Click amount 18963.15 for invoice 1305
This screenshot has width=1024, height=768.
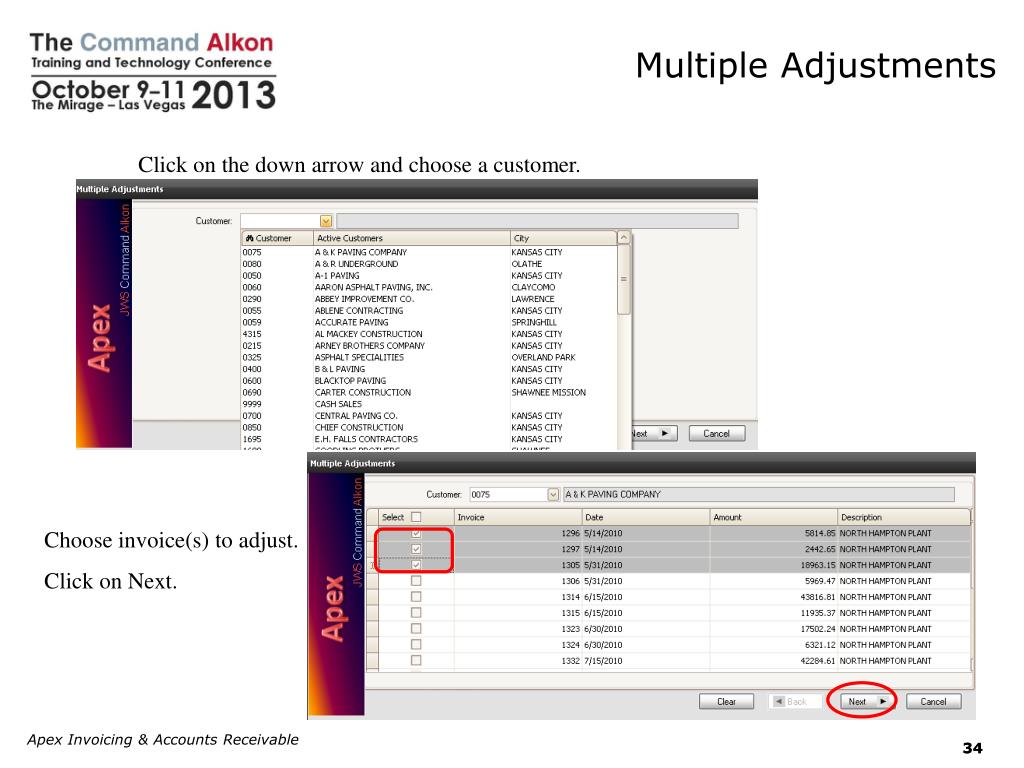click(x=818, y=566)
